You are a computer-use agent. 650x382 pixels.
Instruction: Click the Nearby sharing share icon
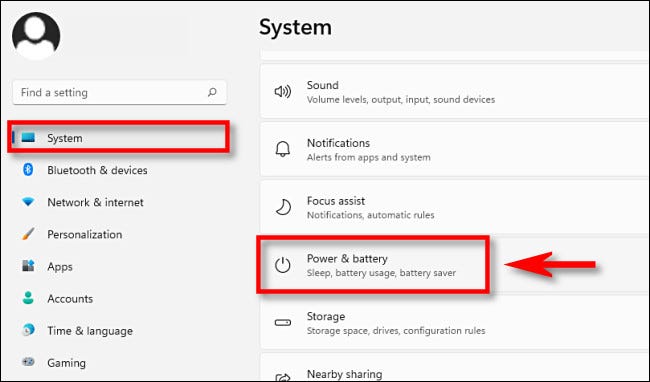click(x=283, y=377)
